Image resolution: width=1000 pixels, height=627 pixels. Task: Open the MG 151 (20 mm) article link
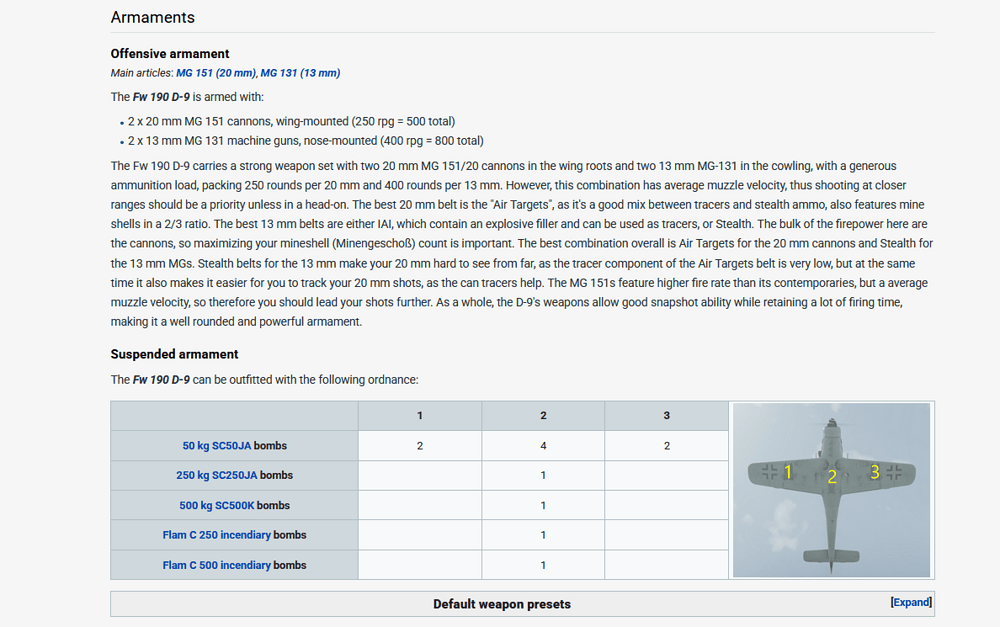click(x=216, y=73)
